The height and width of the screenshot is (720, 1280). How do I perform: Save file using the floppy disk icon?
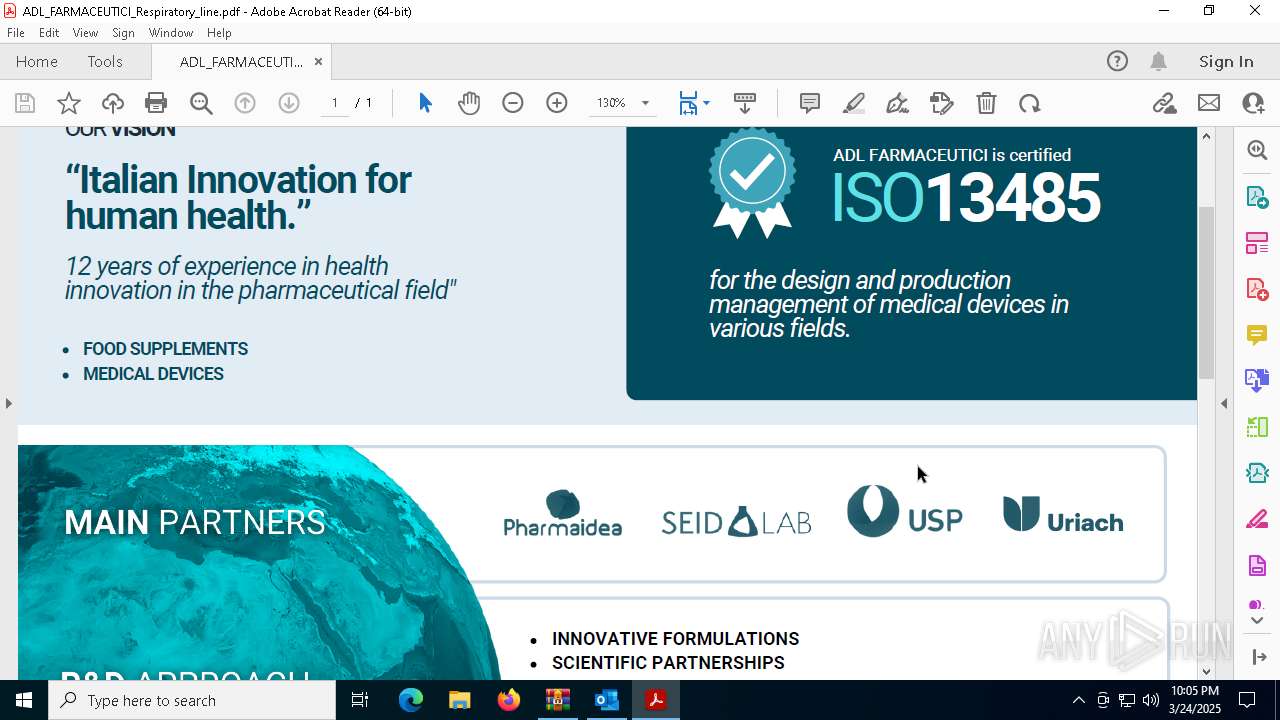25,103
